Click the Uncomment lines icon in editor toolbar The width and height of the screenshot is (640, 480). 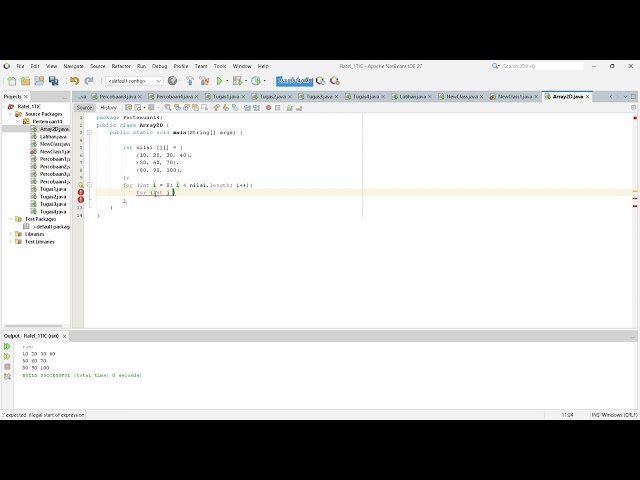299,108
